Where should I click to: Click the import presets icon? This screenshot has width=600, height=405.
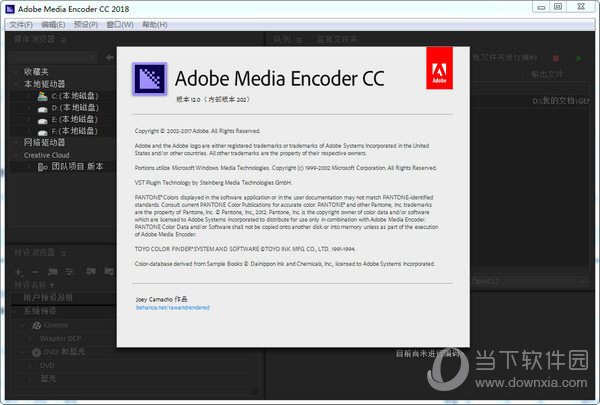(91, 271)
